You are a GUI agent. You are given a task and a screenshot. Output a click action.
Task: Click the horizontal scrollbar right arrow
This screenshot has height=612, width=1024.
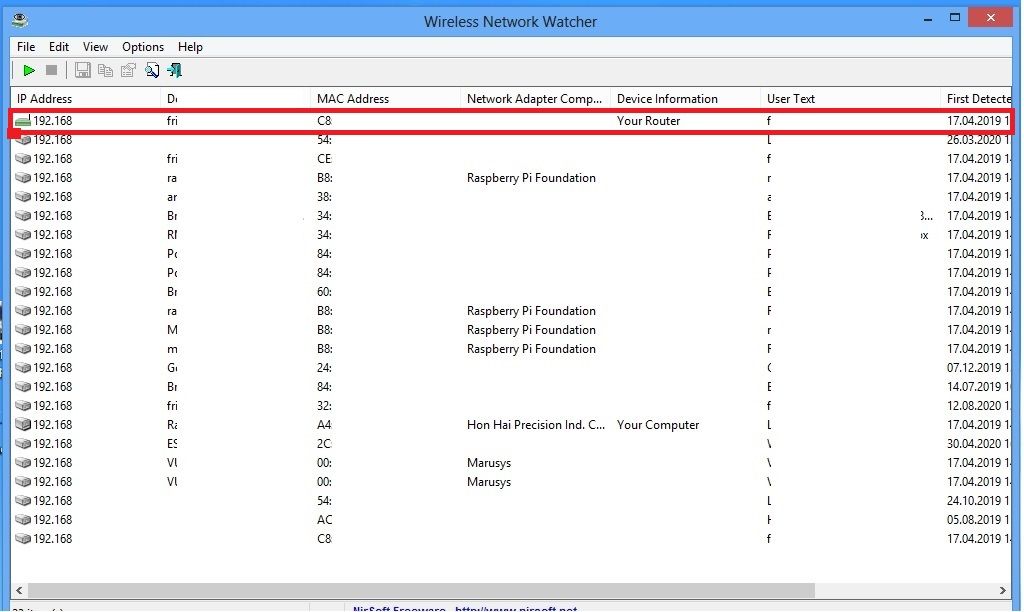coord(1004,590)
